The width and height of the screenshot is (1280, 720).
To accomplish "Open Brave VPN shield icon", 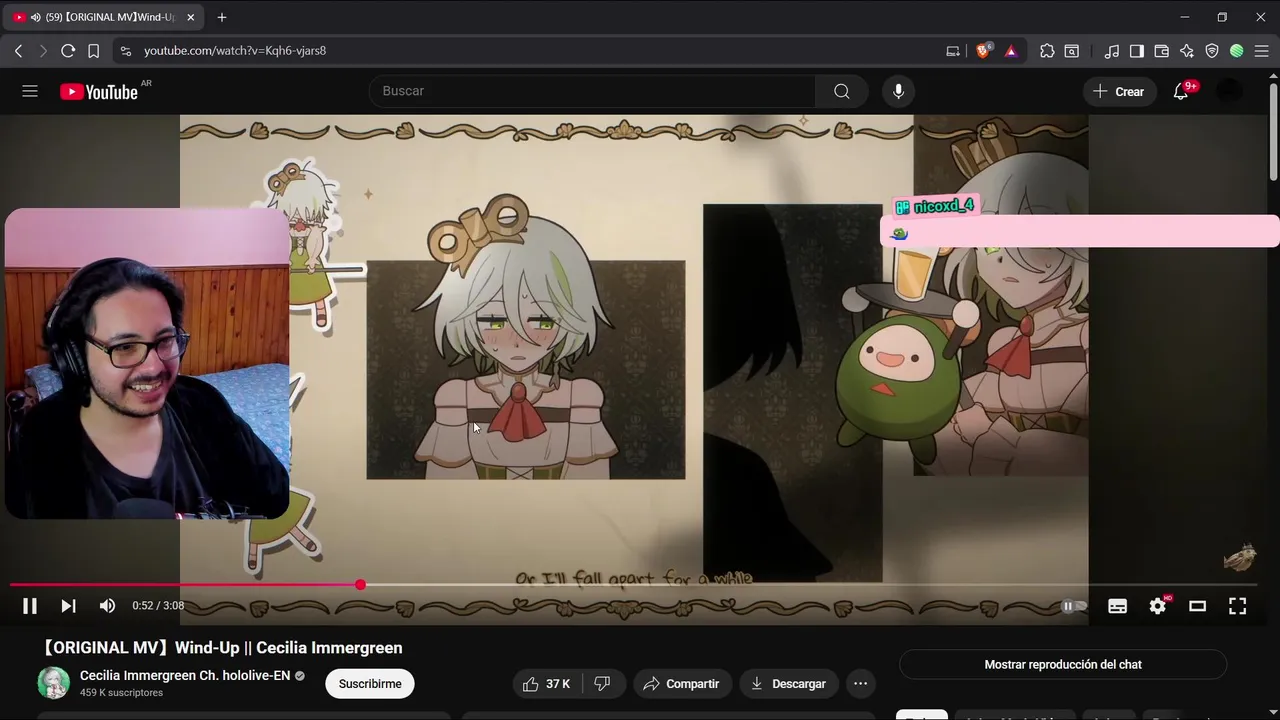I will pyautogui.click(x=1212, y=51).
